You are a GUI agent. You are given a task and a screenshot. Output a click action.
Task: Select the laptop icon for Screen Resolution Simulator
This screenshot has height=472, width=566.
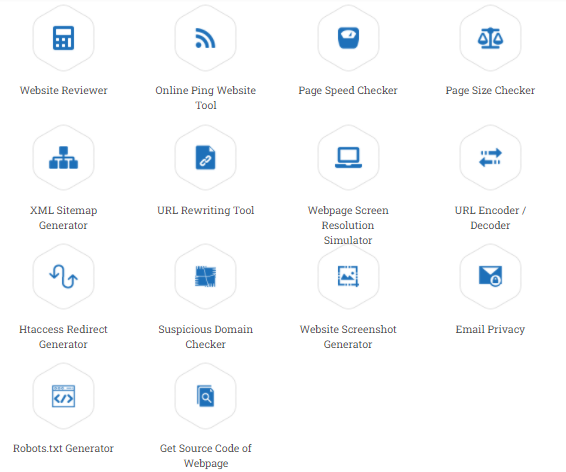(x=348, y=157)
